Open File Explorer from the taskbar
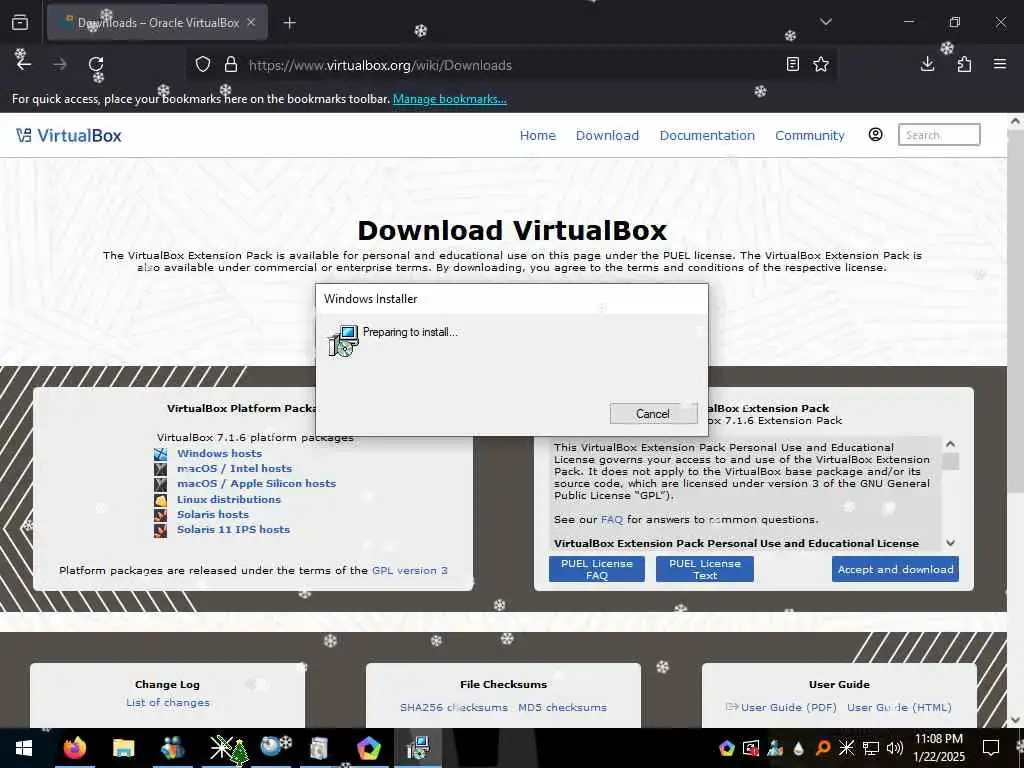The image size is (1024, 768). pos(123,748)
